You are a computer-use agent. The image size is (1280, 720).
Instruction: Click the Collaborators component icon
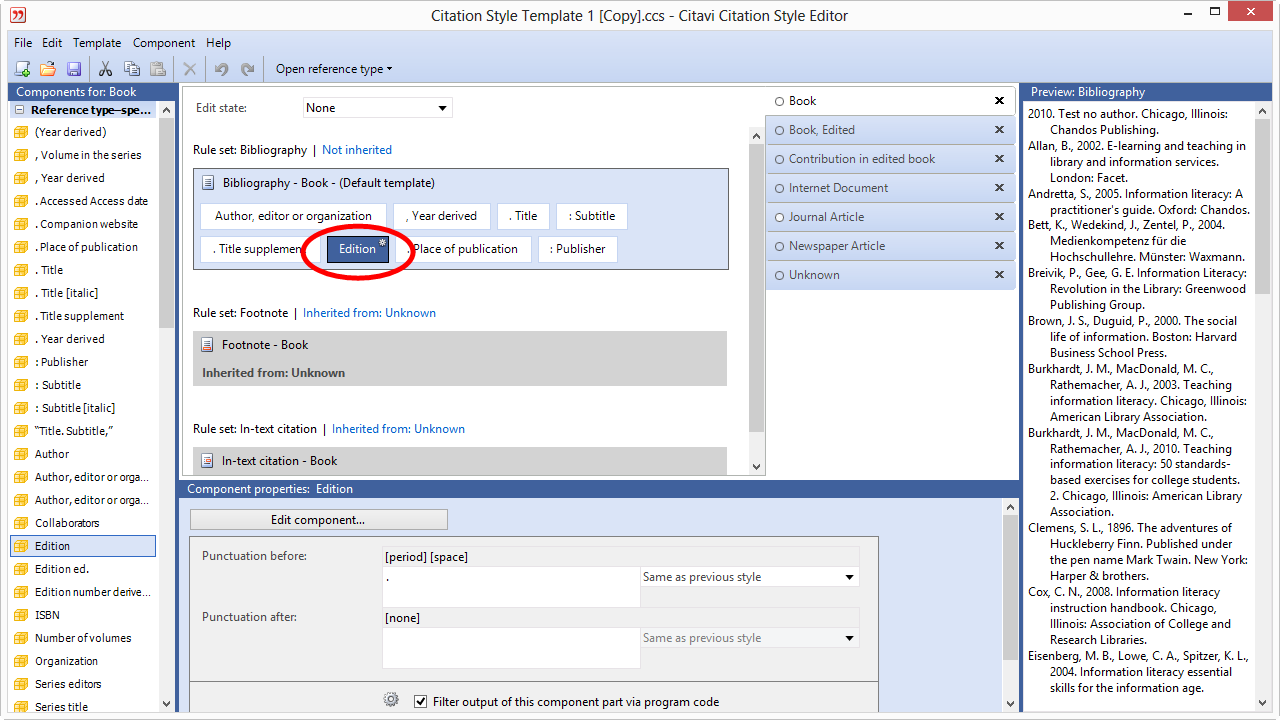(x=21, y=523)
